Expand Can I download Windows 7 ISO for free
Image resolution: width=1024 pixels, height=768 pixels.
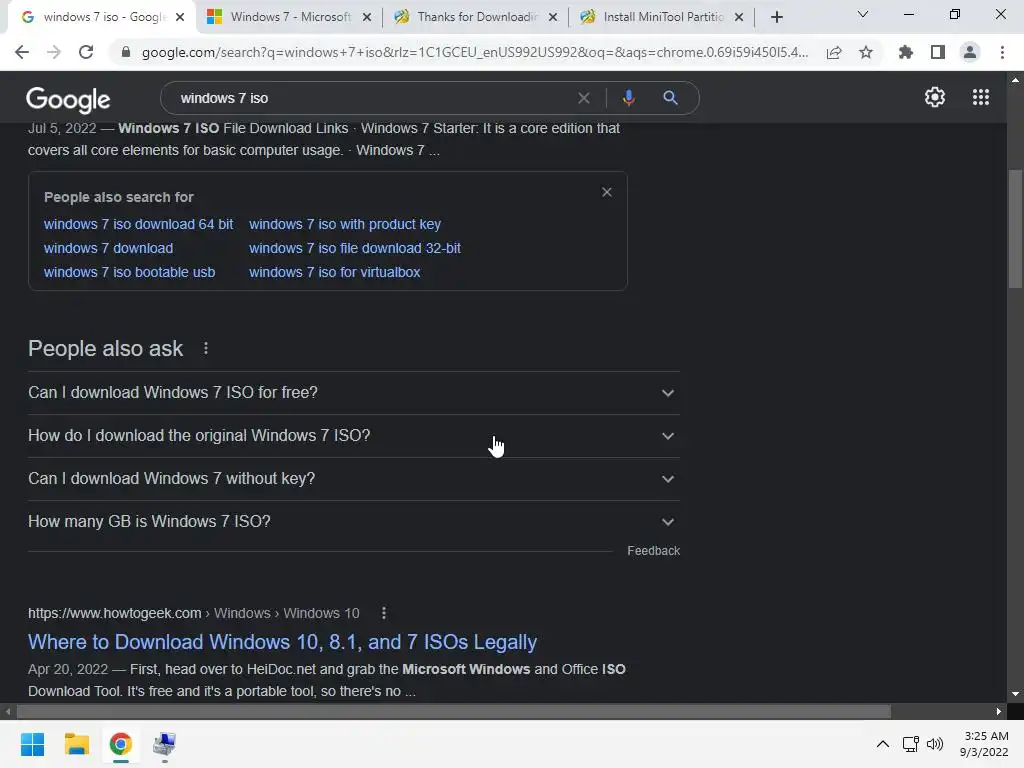click(x=354, y=392)
